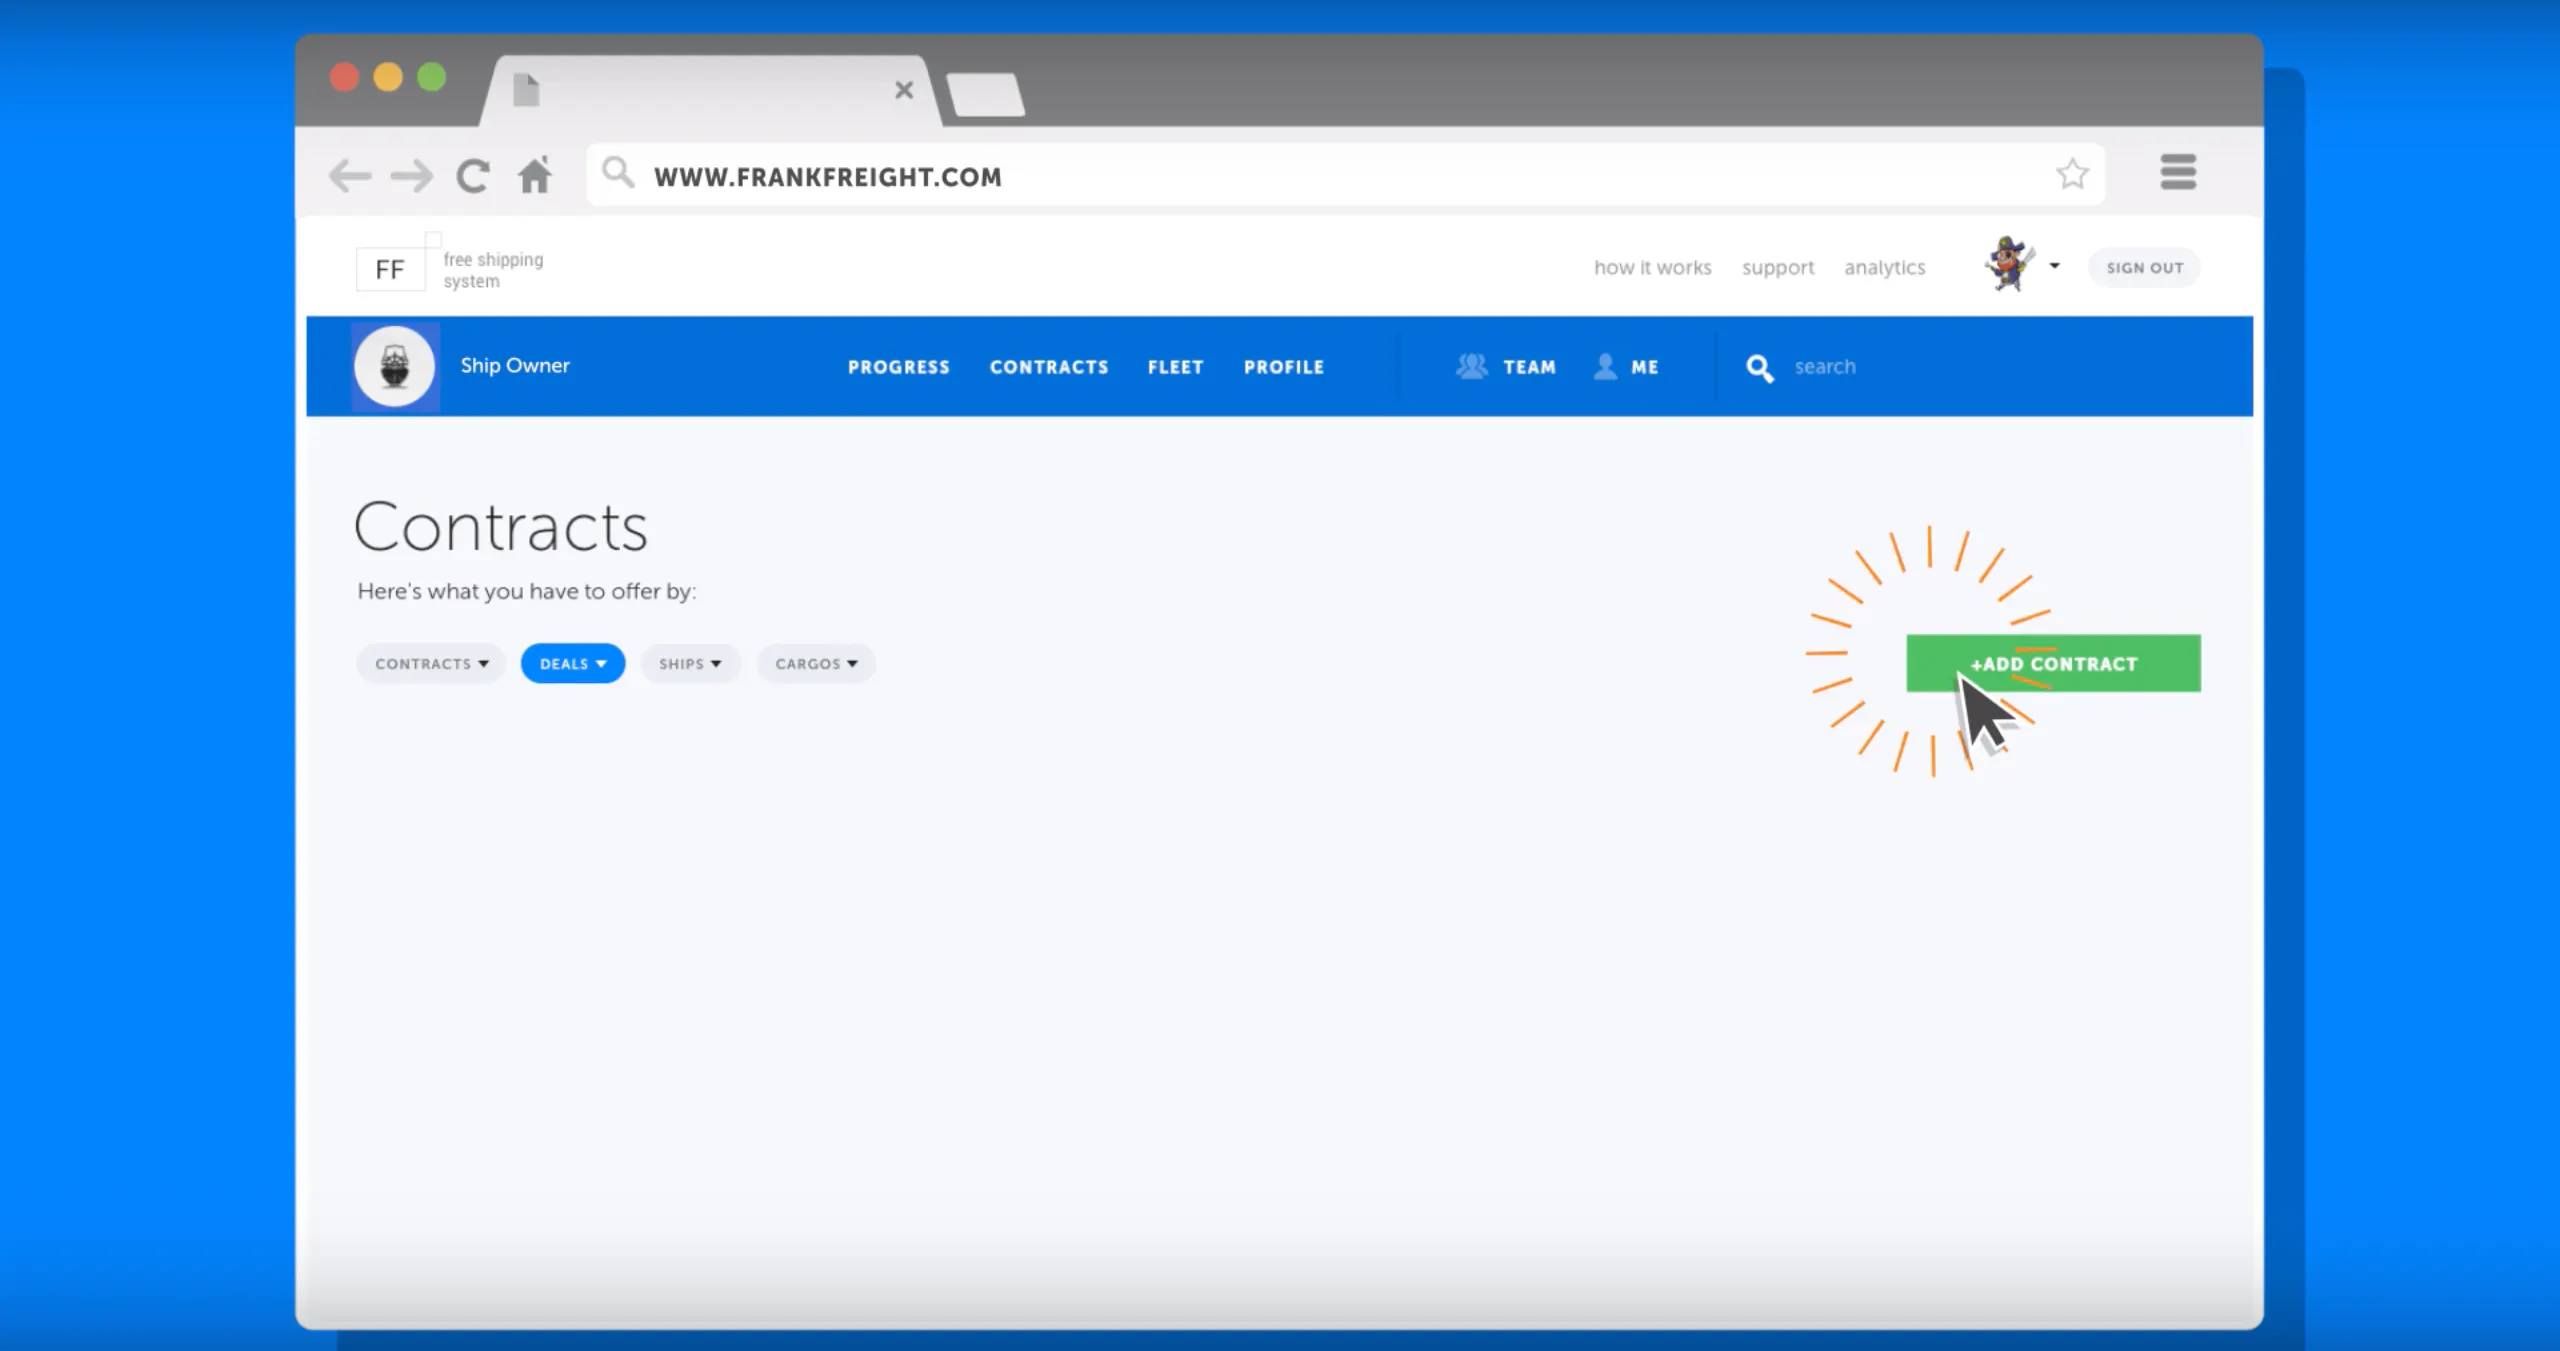Click the page icon on the active tab
Image resolution: width=2560 pixels, height=1351 pixels.
point(526,89)
